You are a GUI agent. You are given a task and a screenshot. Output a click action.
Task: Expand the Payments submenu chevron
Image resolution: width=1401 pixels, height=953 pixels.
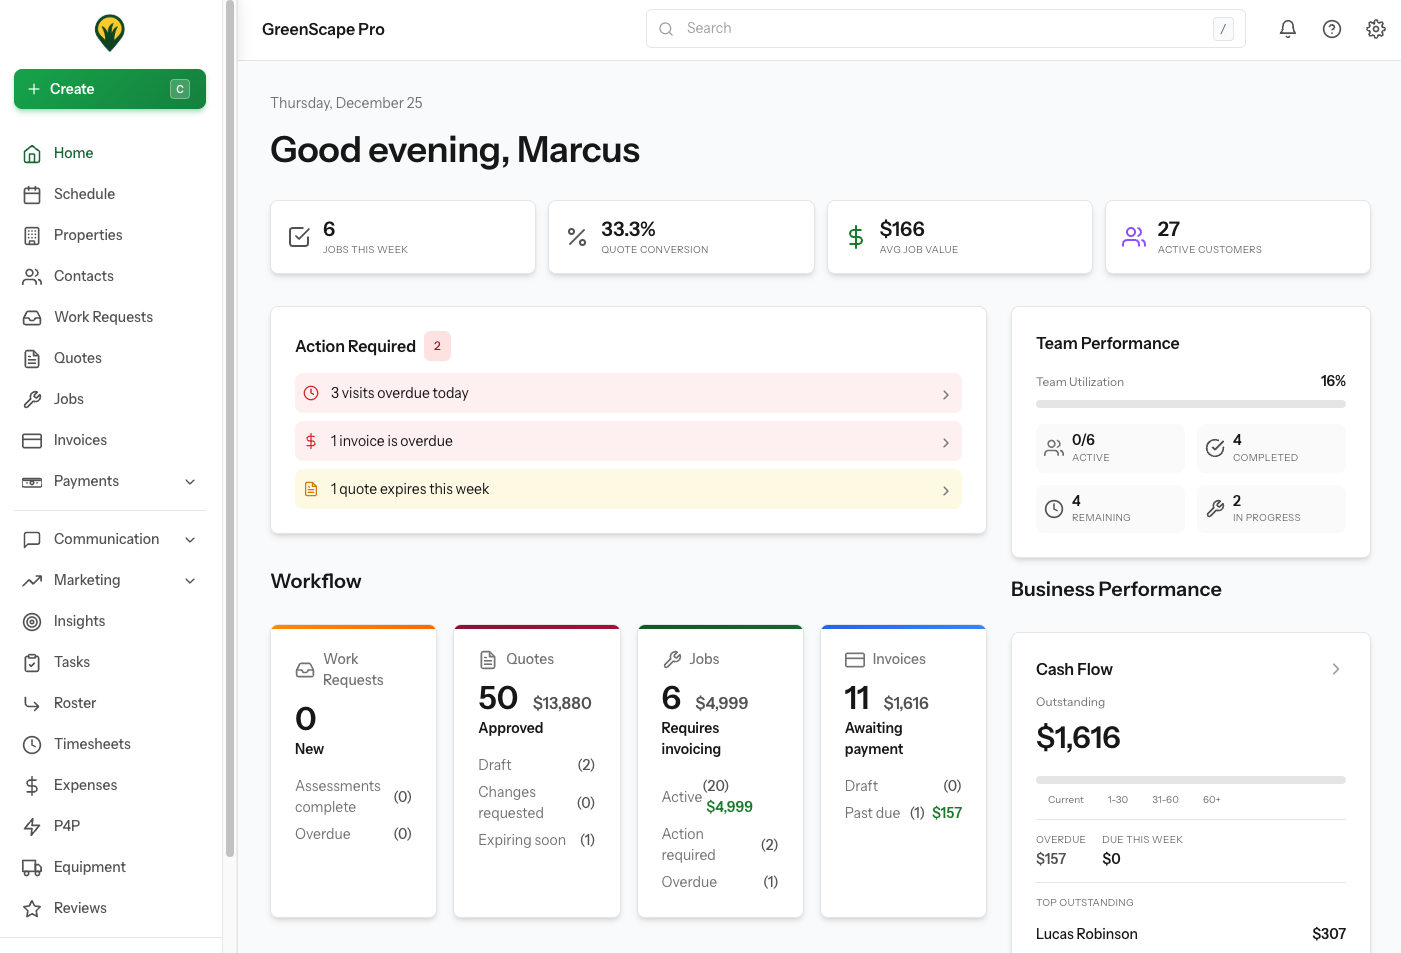[x=190, y=481]
